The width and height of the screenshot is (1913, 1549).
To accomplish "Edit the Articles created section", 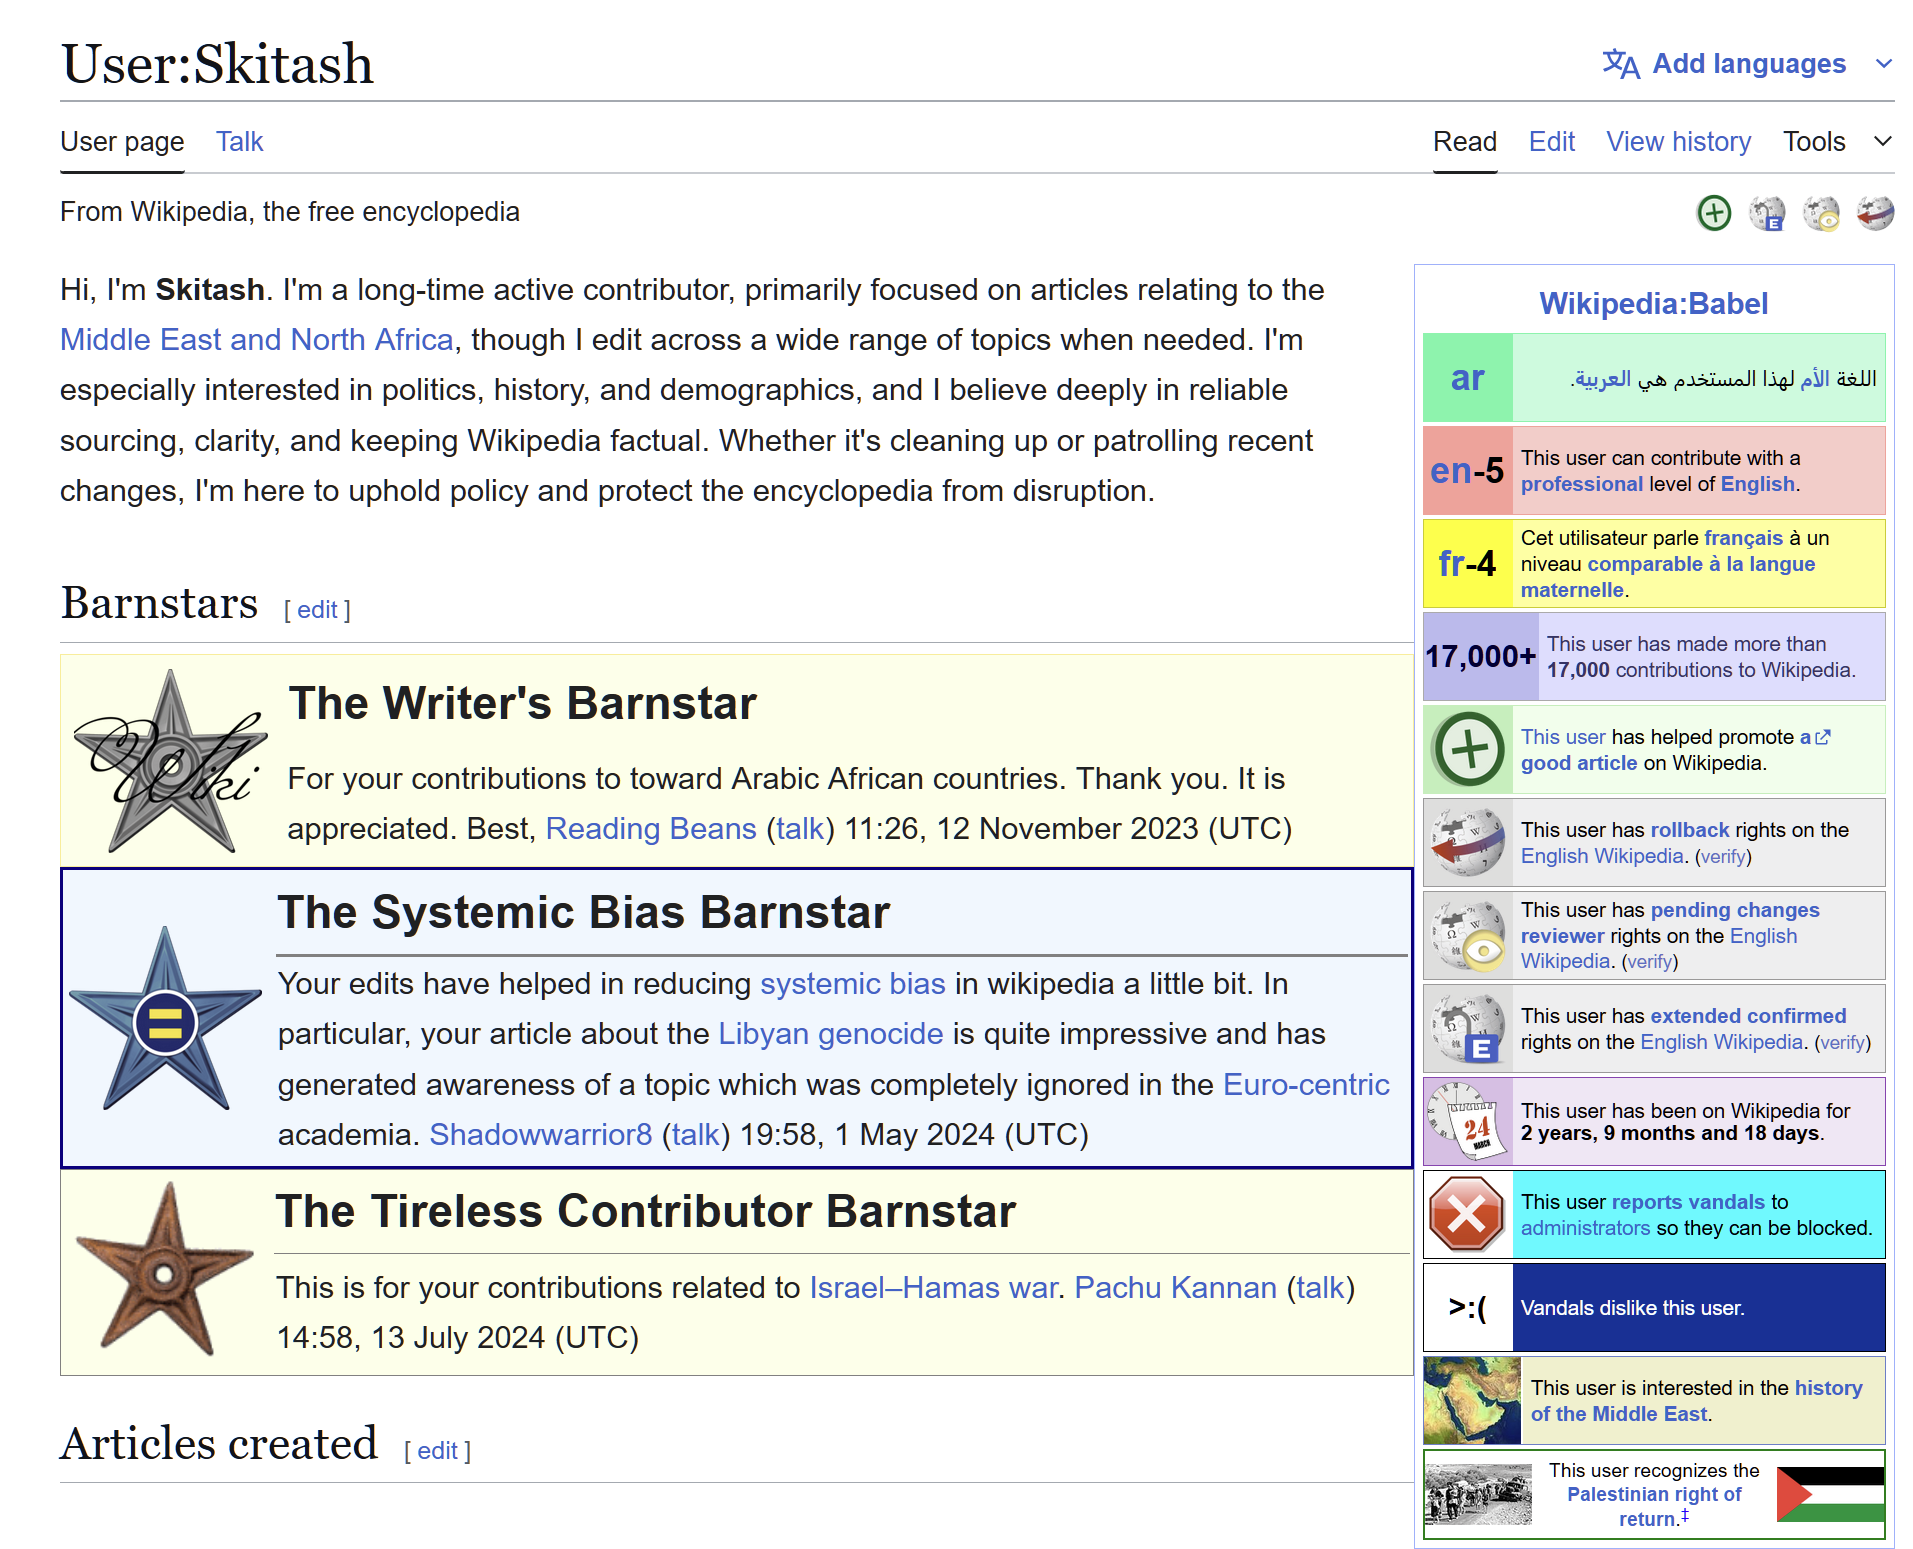I will coord(437,1451).
